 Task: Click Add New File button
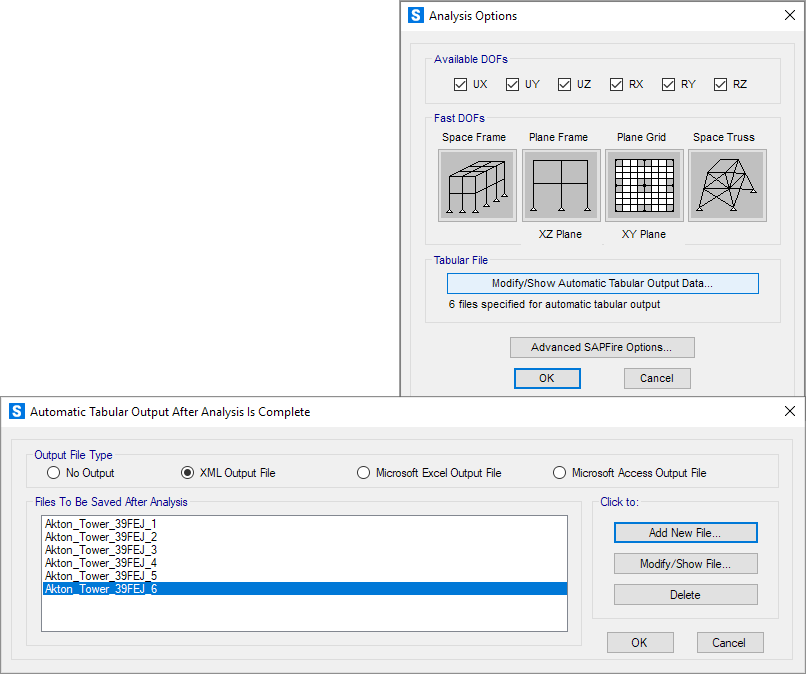click(685, 533)
